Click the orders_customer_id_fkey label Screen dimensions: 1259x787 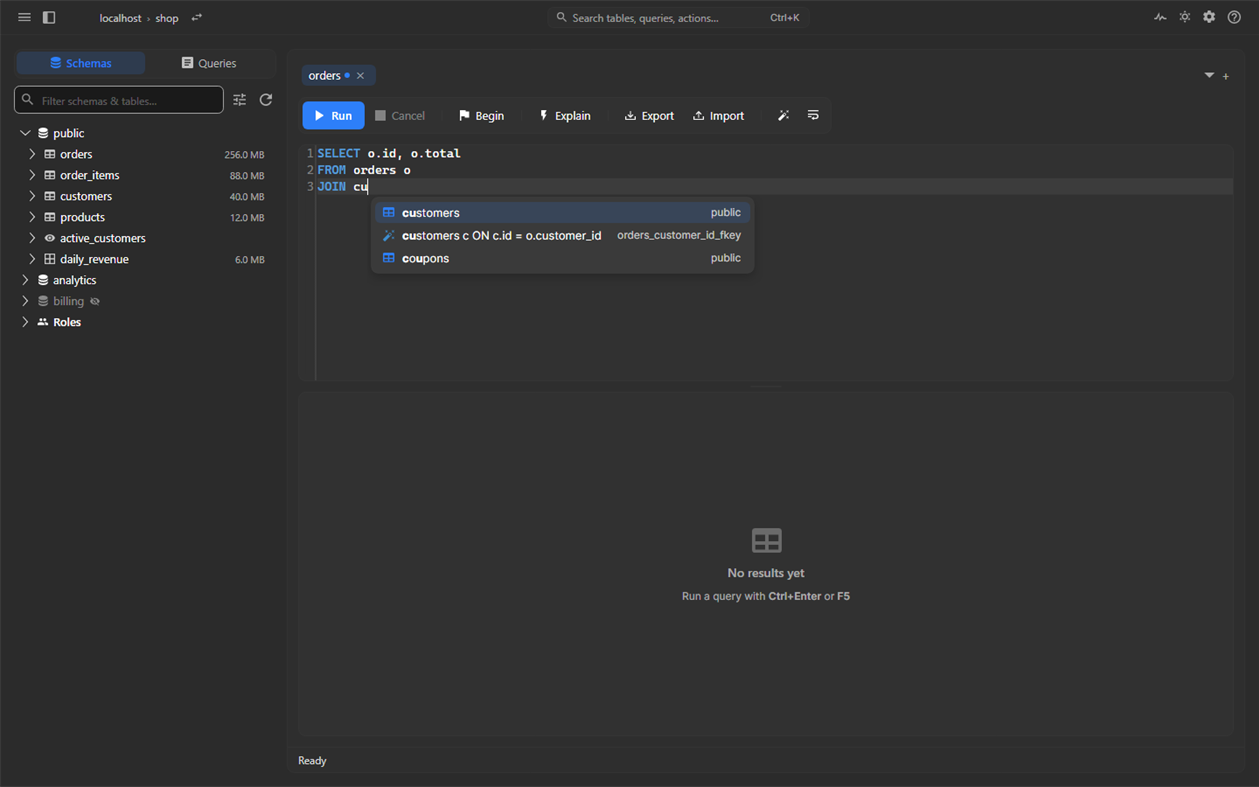[679, 235]
